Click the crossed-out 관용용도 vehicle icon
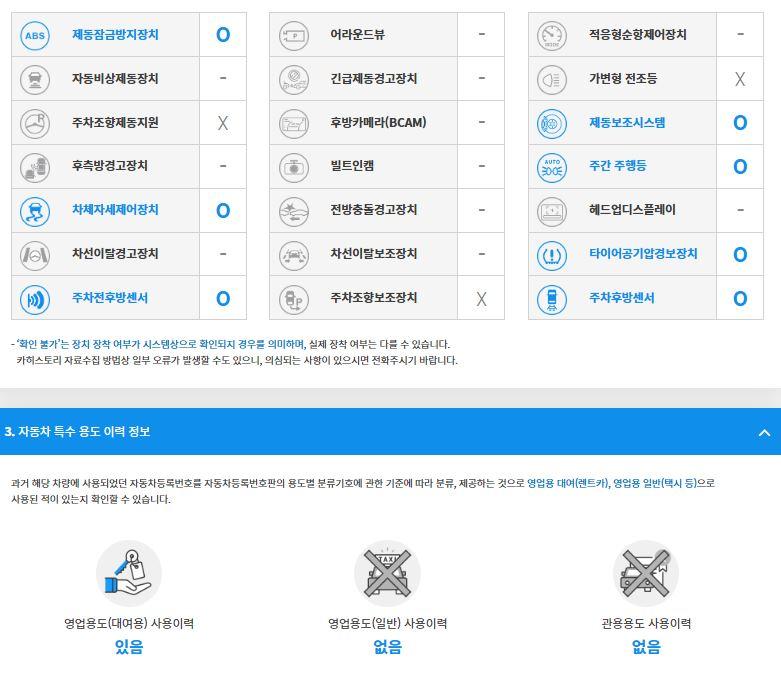 (645, 573)
